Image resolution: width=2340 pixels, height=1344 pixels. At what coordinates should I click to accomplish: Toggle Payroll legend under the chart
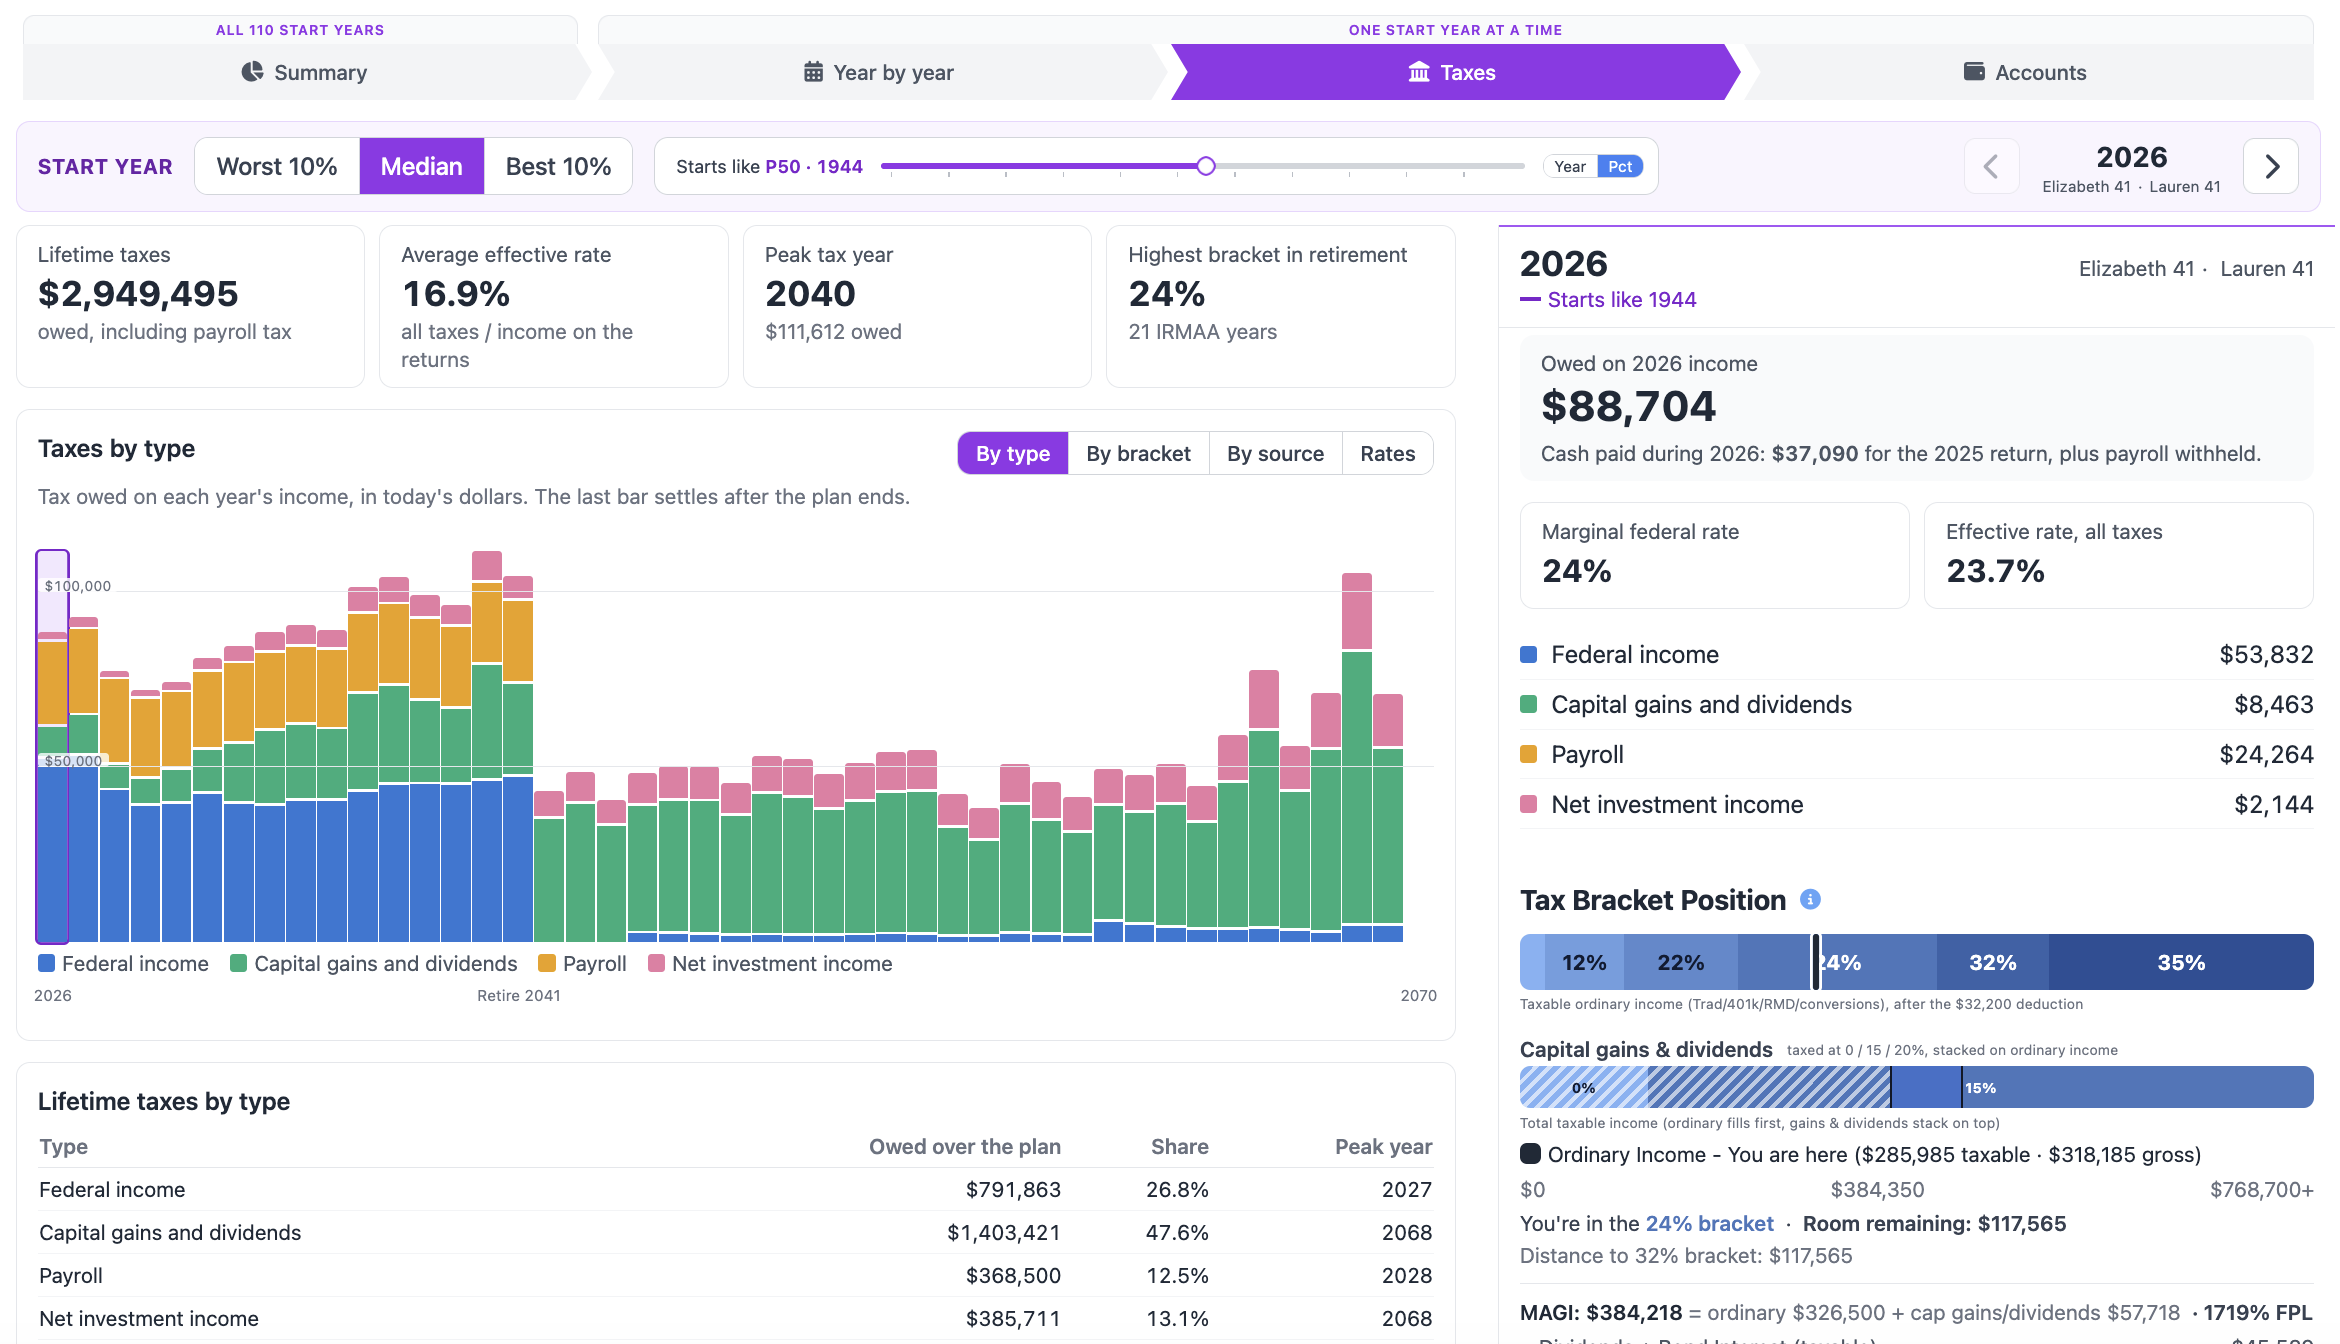point(583,964)
